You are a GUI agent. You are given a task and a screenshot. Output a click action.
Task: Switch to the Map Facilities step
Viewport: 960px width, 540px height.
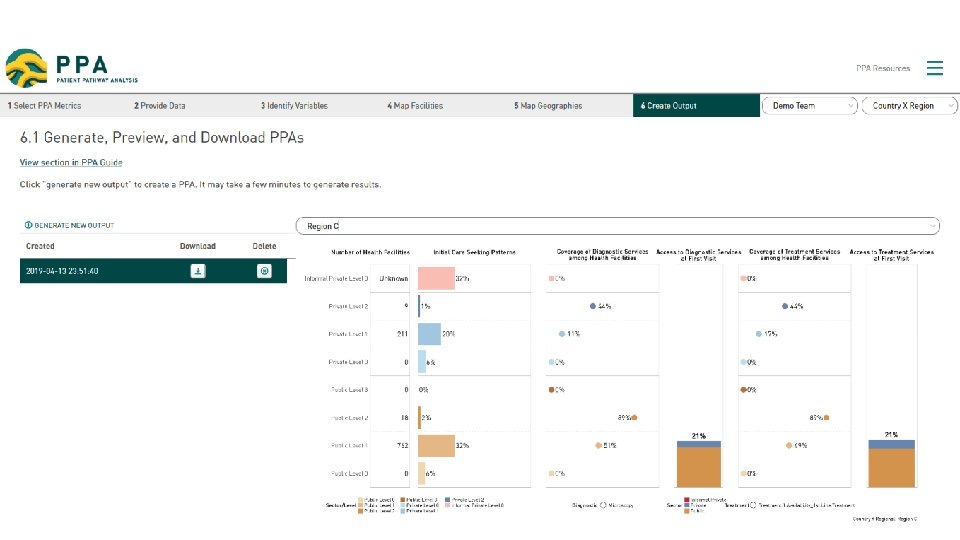pos(415,105)
